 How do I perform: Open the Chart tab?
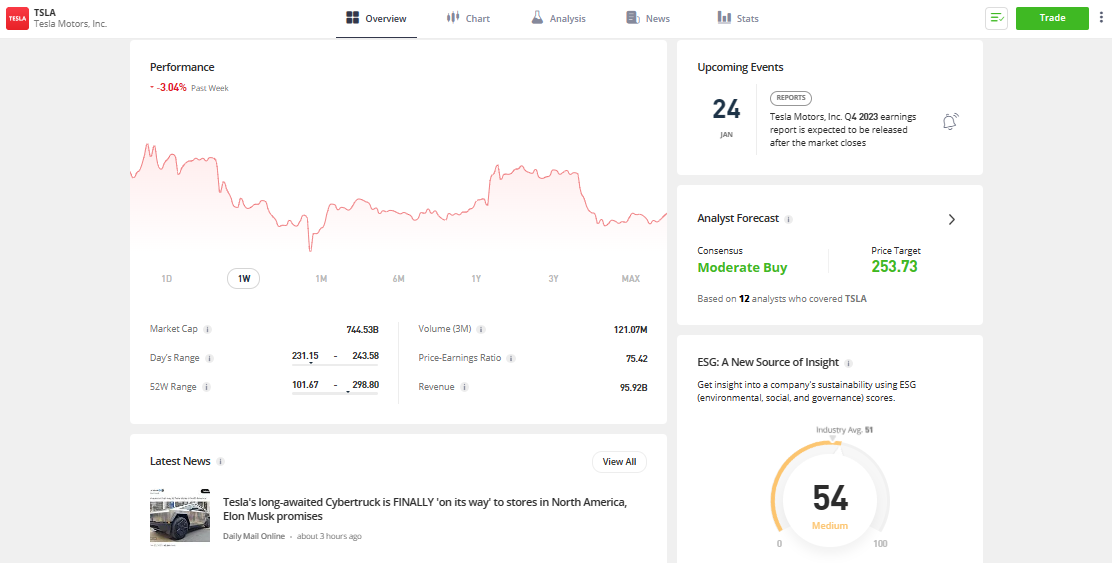point(468,18)
